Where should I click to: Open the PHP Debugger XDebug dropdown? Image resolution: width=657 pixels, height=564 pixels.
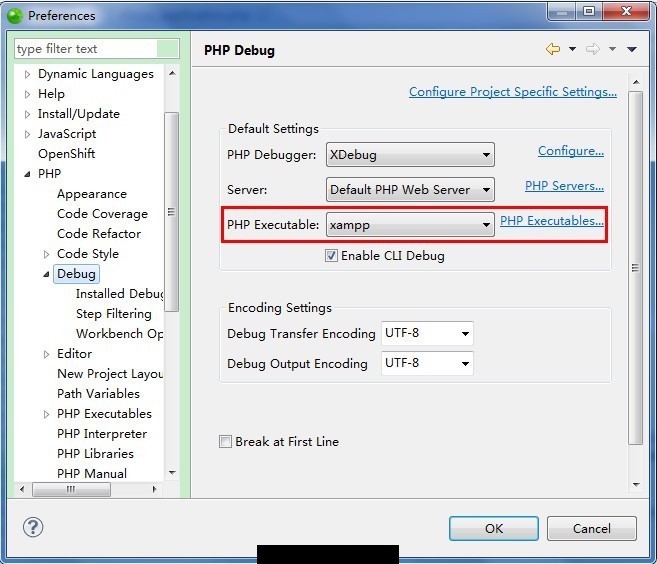[x=410, y=155]
